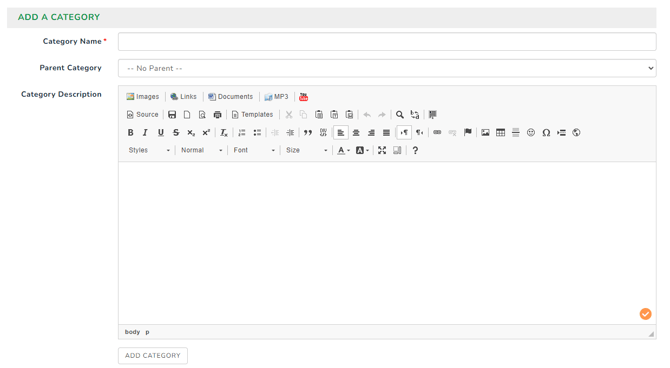The height and width of the screenshot is (368, 670).
Task: Open the Styles dropdown
Action: tap(149, 150)
